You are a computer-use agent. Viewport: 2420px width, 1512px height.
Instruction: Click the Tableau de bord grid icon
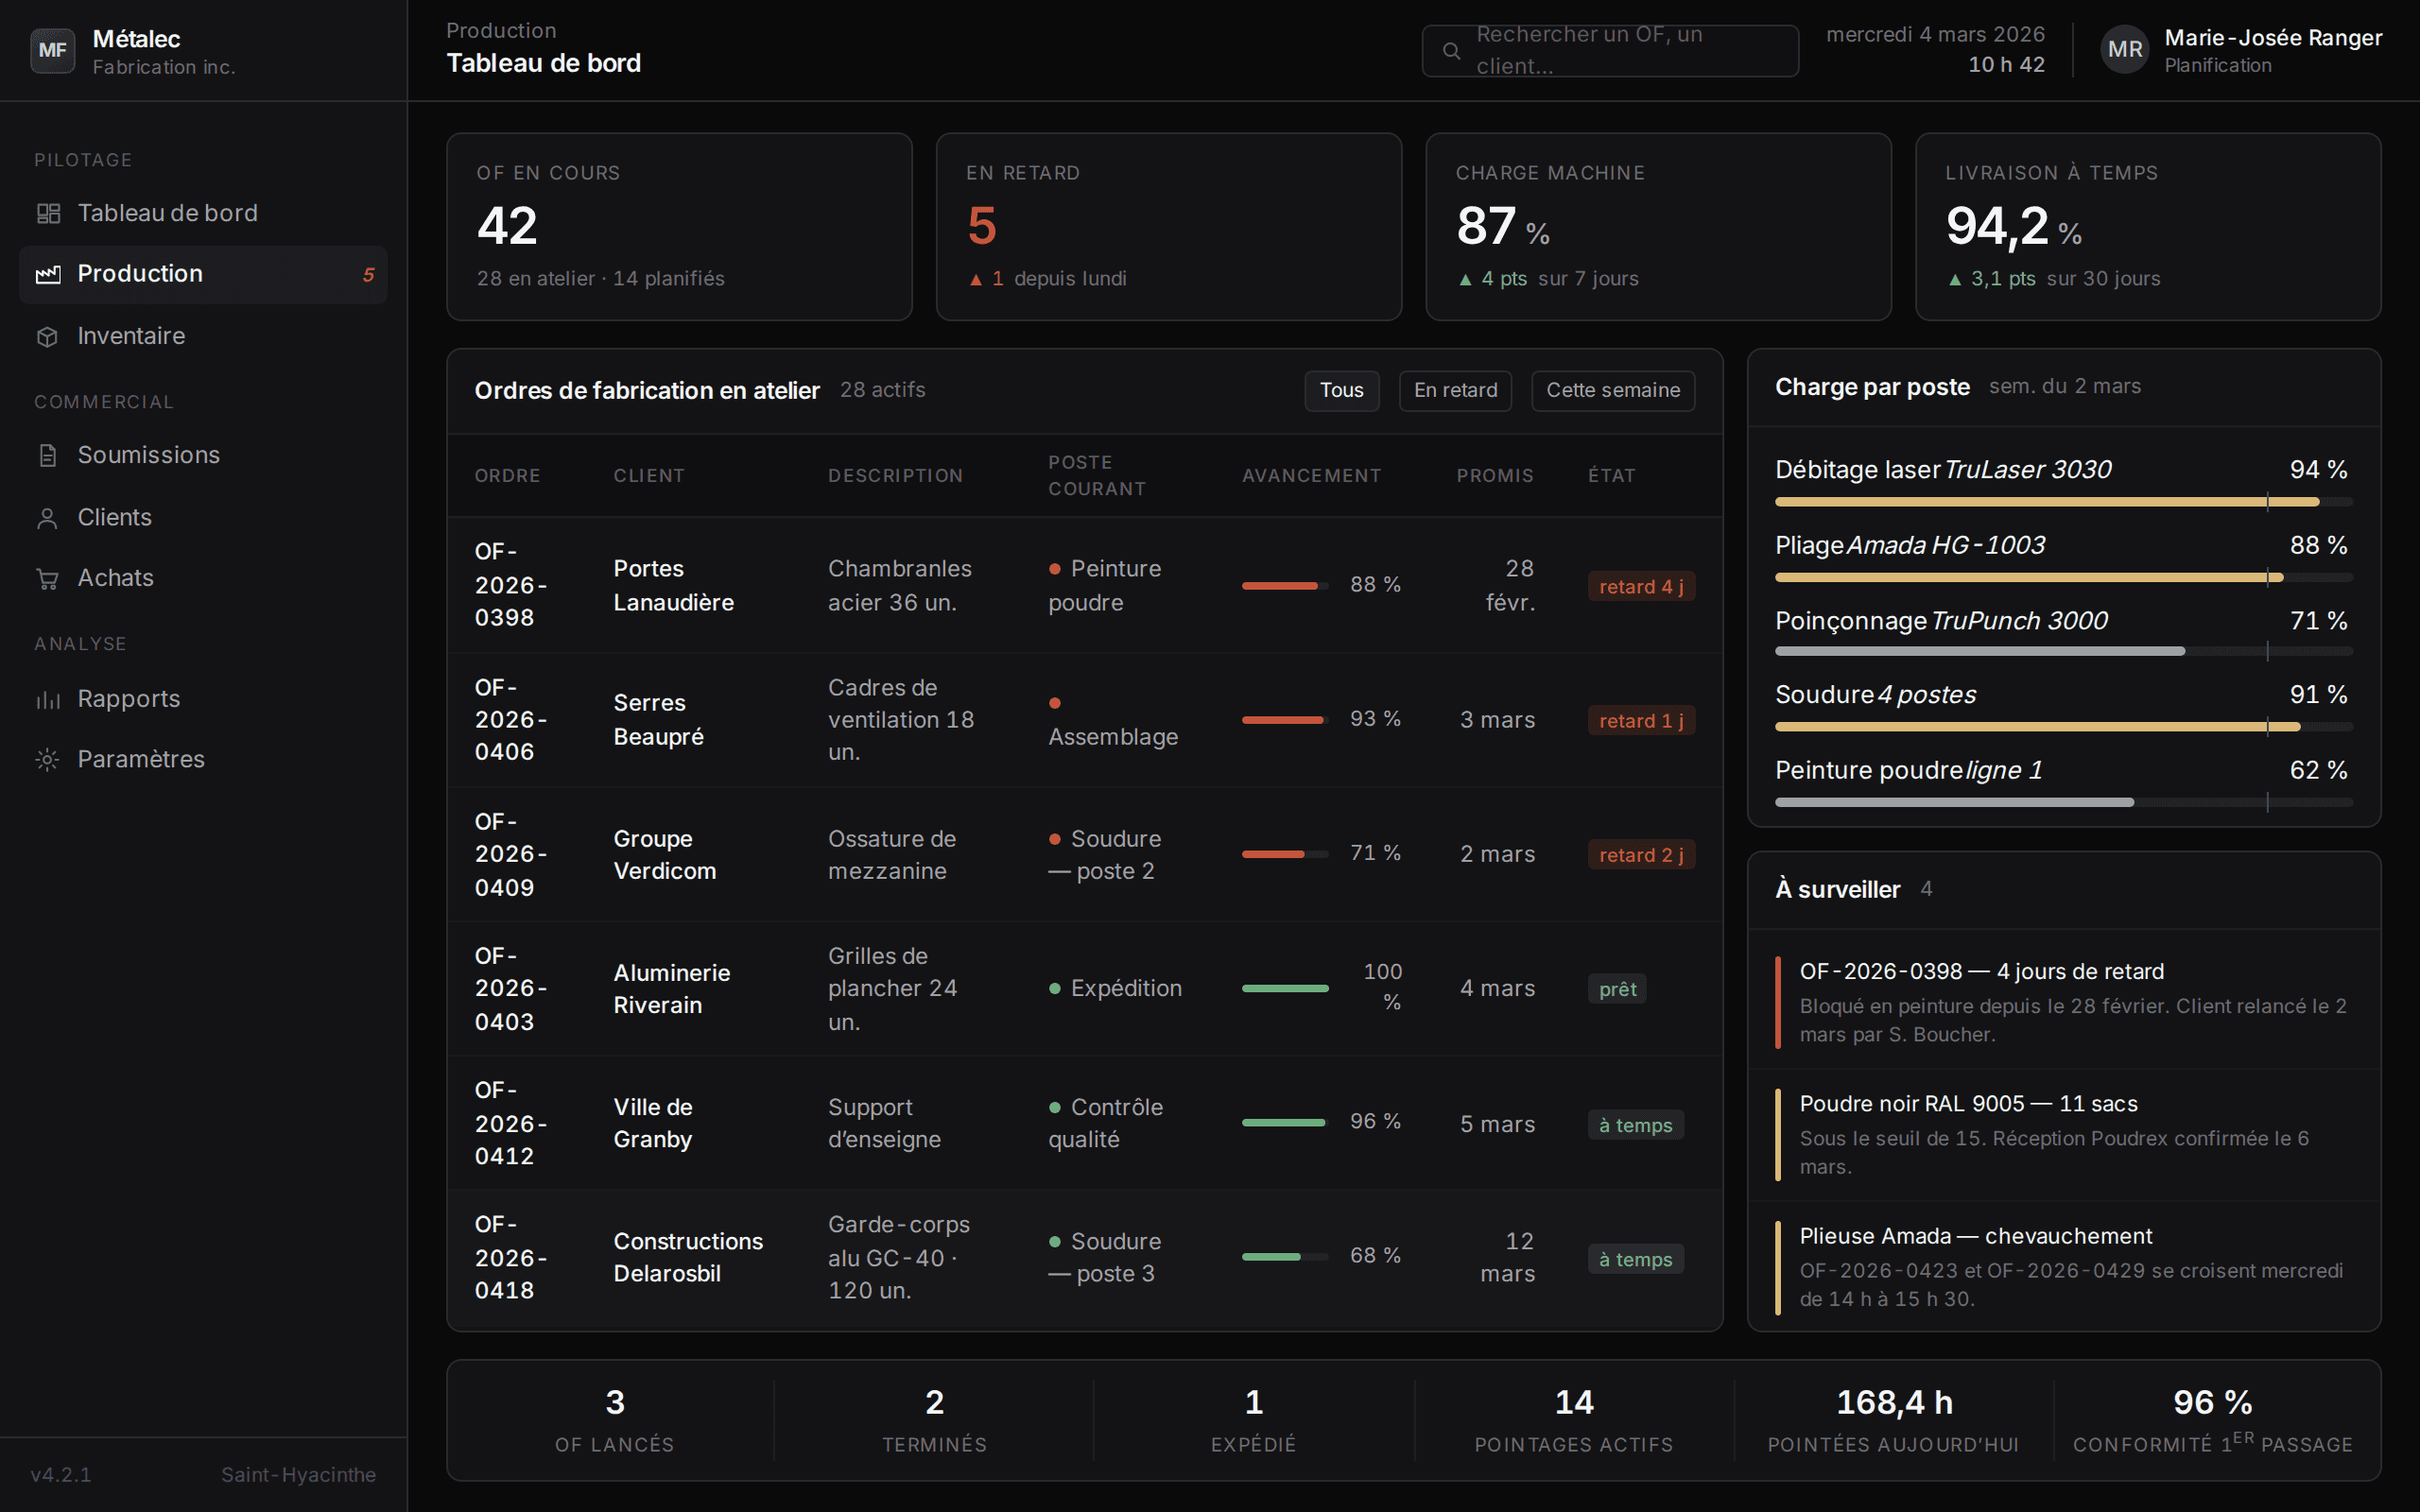(x=48, y=213)
